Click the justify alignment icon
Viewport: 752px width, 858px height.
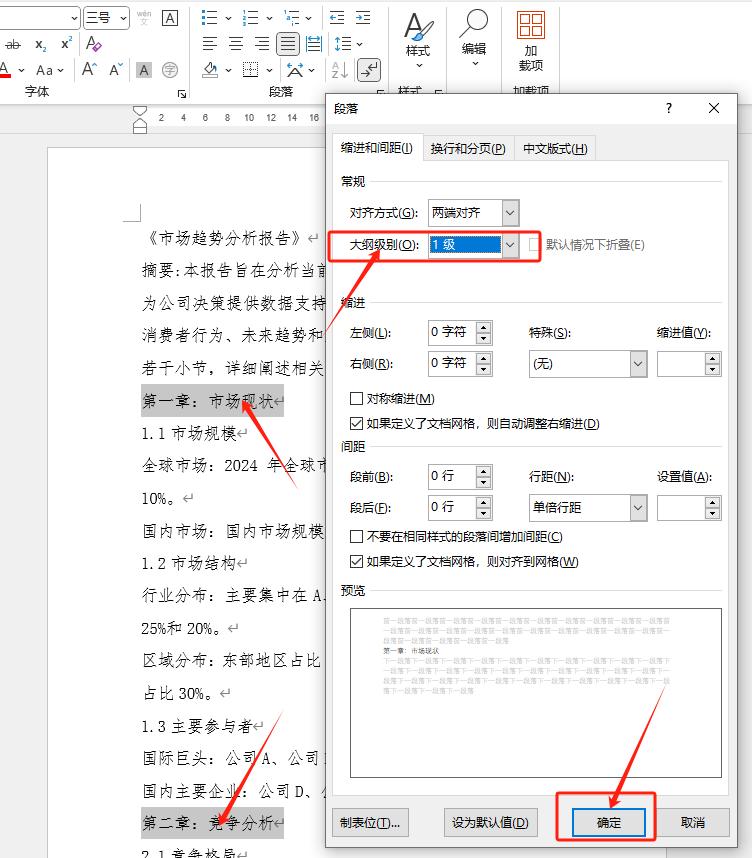click(x=288, y=44)
